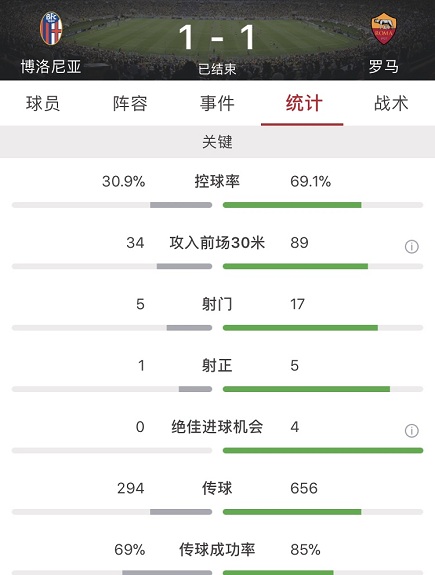435x575 pixels.
Task: Open info icon for 攻入前场30米
Action: click(x=412, y=246)
